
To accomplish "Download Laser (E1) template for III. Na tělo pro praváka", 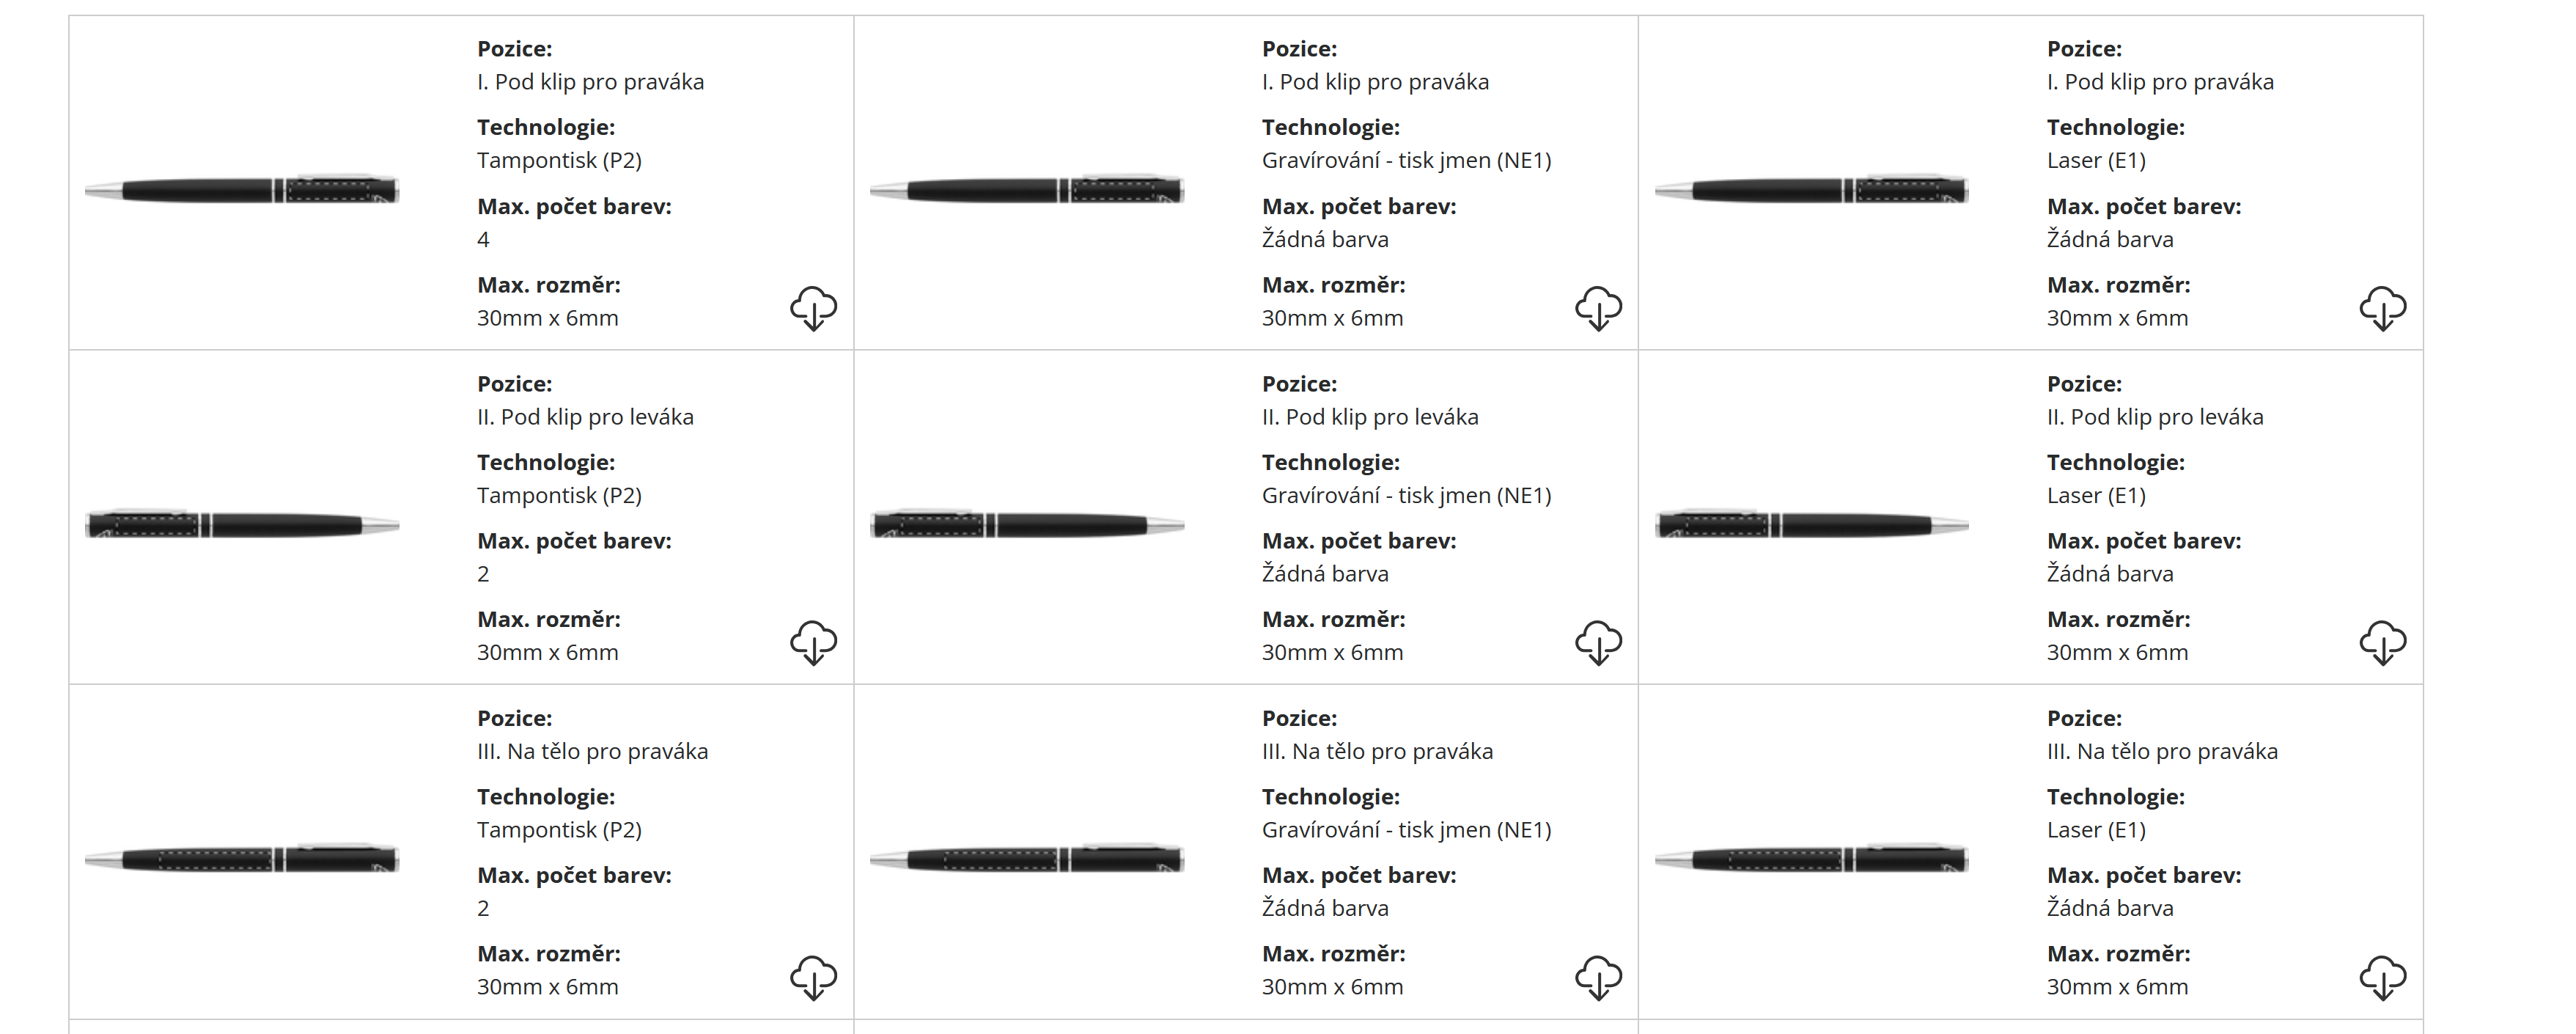I will click(2382, 977).
